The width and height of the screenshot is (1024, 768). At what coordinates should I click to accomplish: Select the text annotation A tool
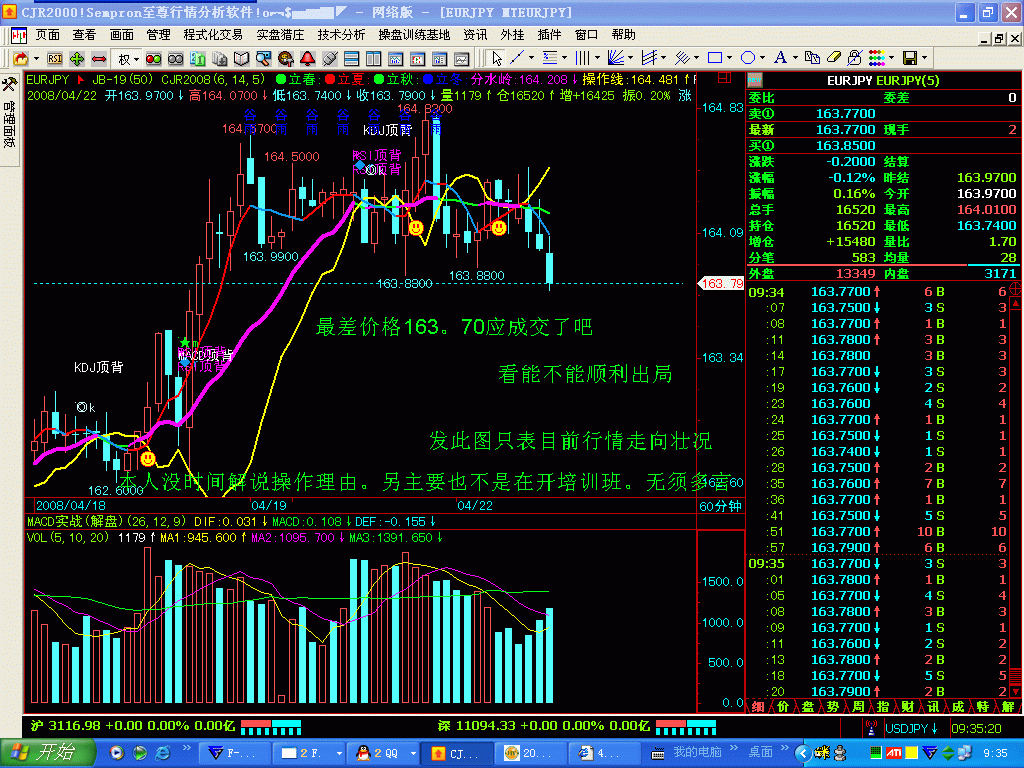point(780,58)
